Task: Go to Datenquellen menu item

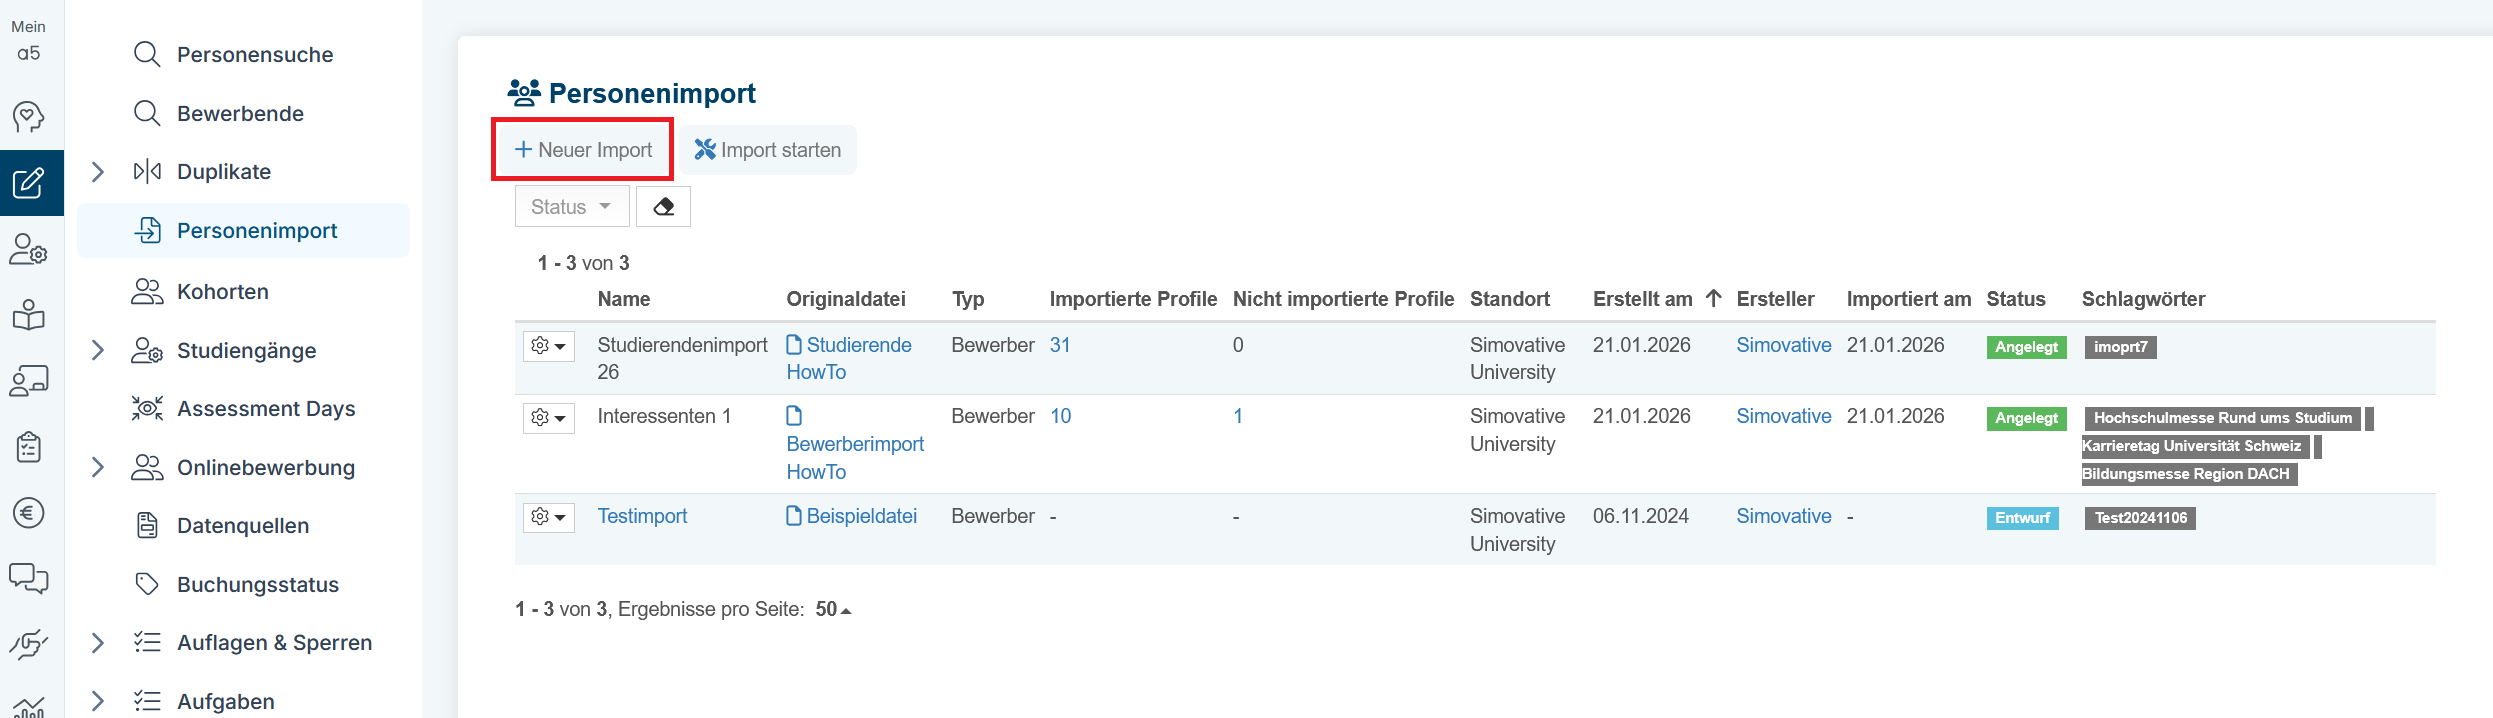Action: (x=242, y=526)
